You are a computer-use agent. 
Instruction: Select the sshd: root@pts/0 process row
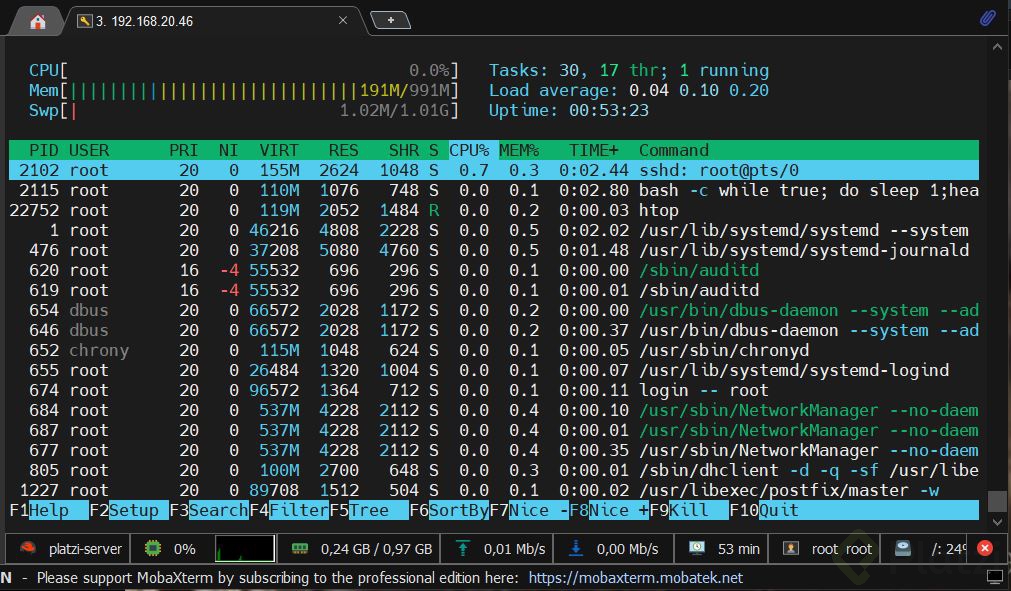click(x=494, y=170)
